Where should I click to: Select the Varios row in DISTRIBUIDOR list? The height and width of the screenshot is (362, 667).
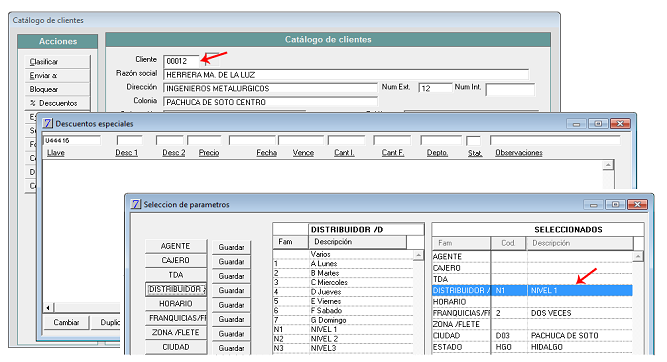343,254
